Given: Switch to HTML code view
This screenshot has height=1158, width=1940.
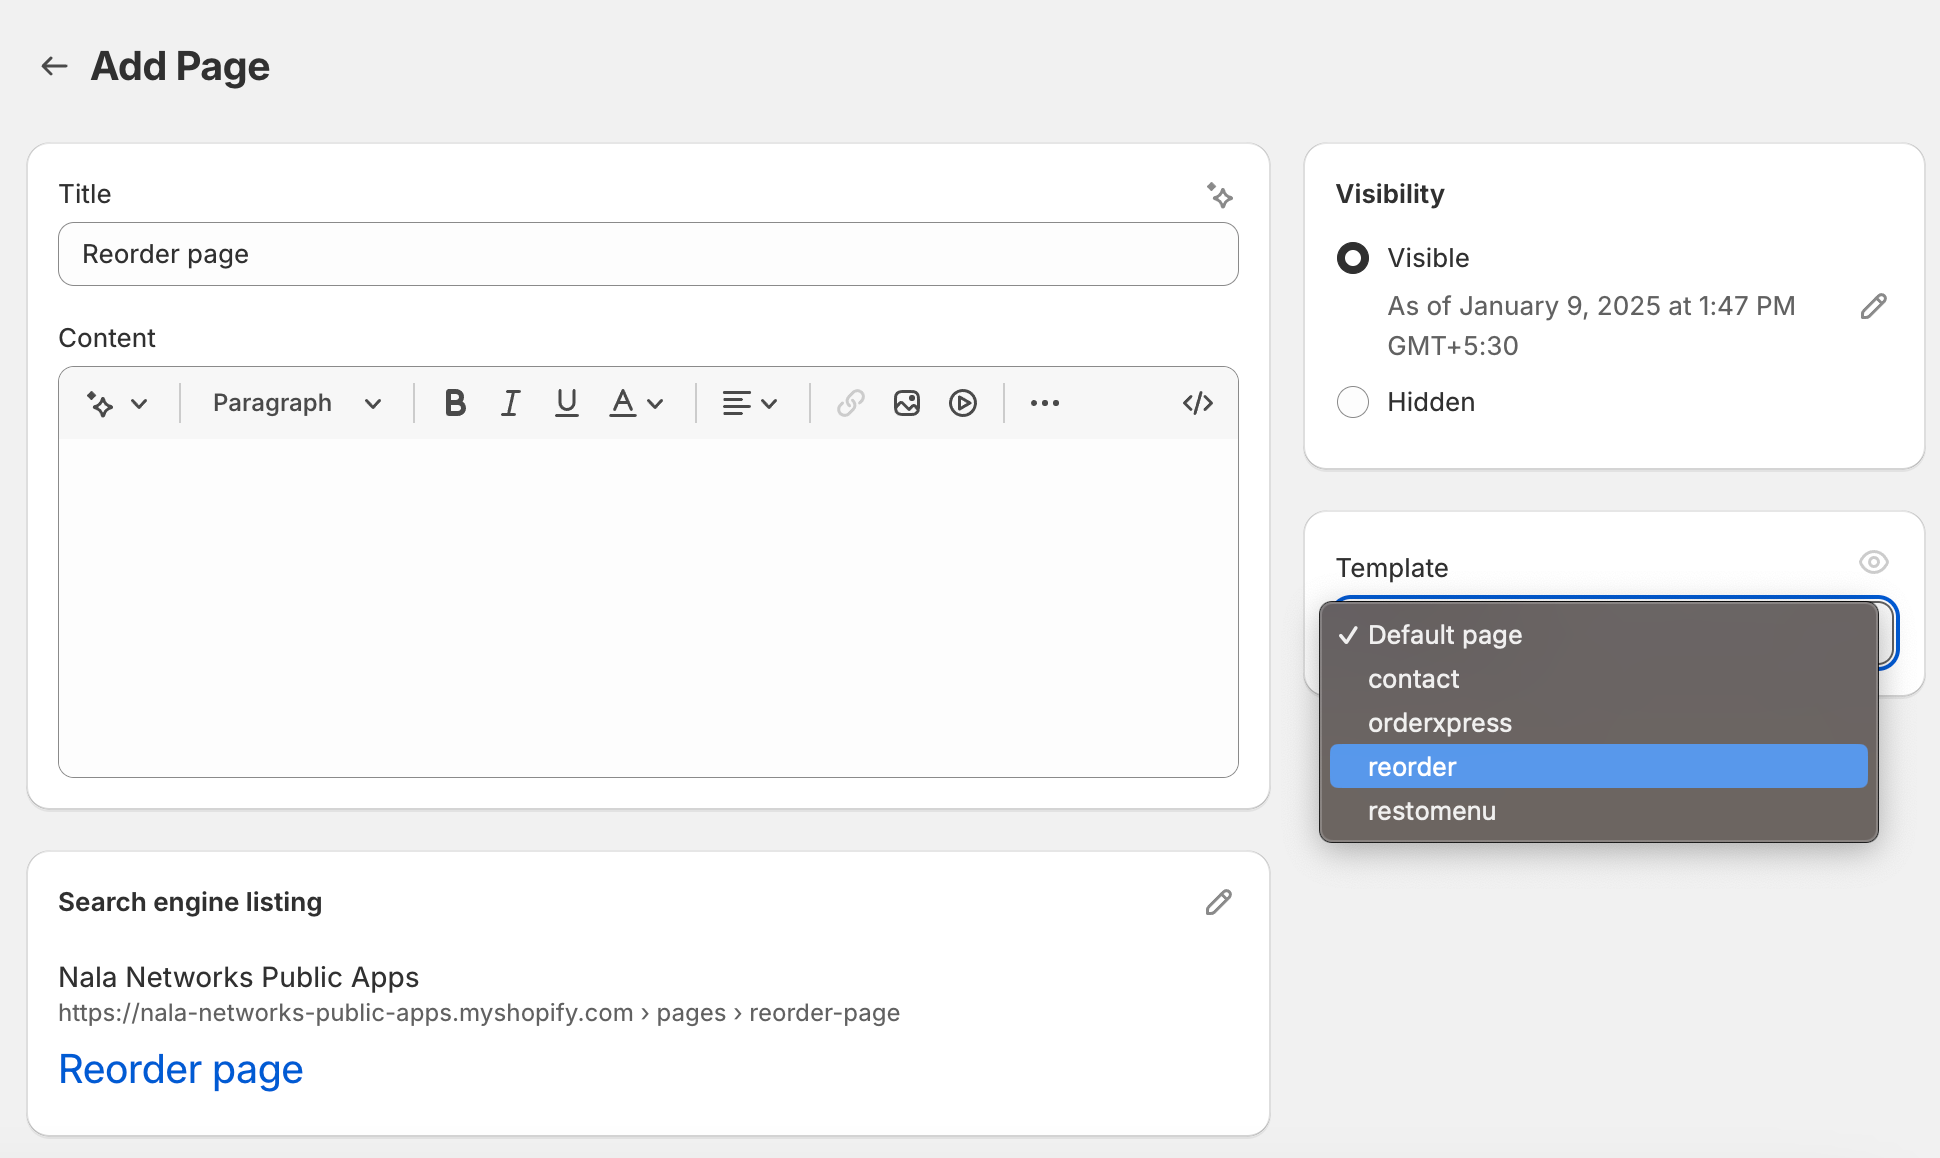Looking at the screenshot, I should click(x=1197, y=403).
